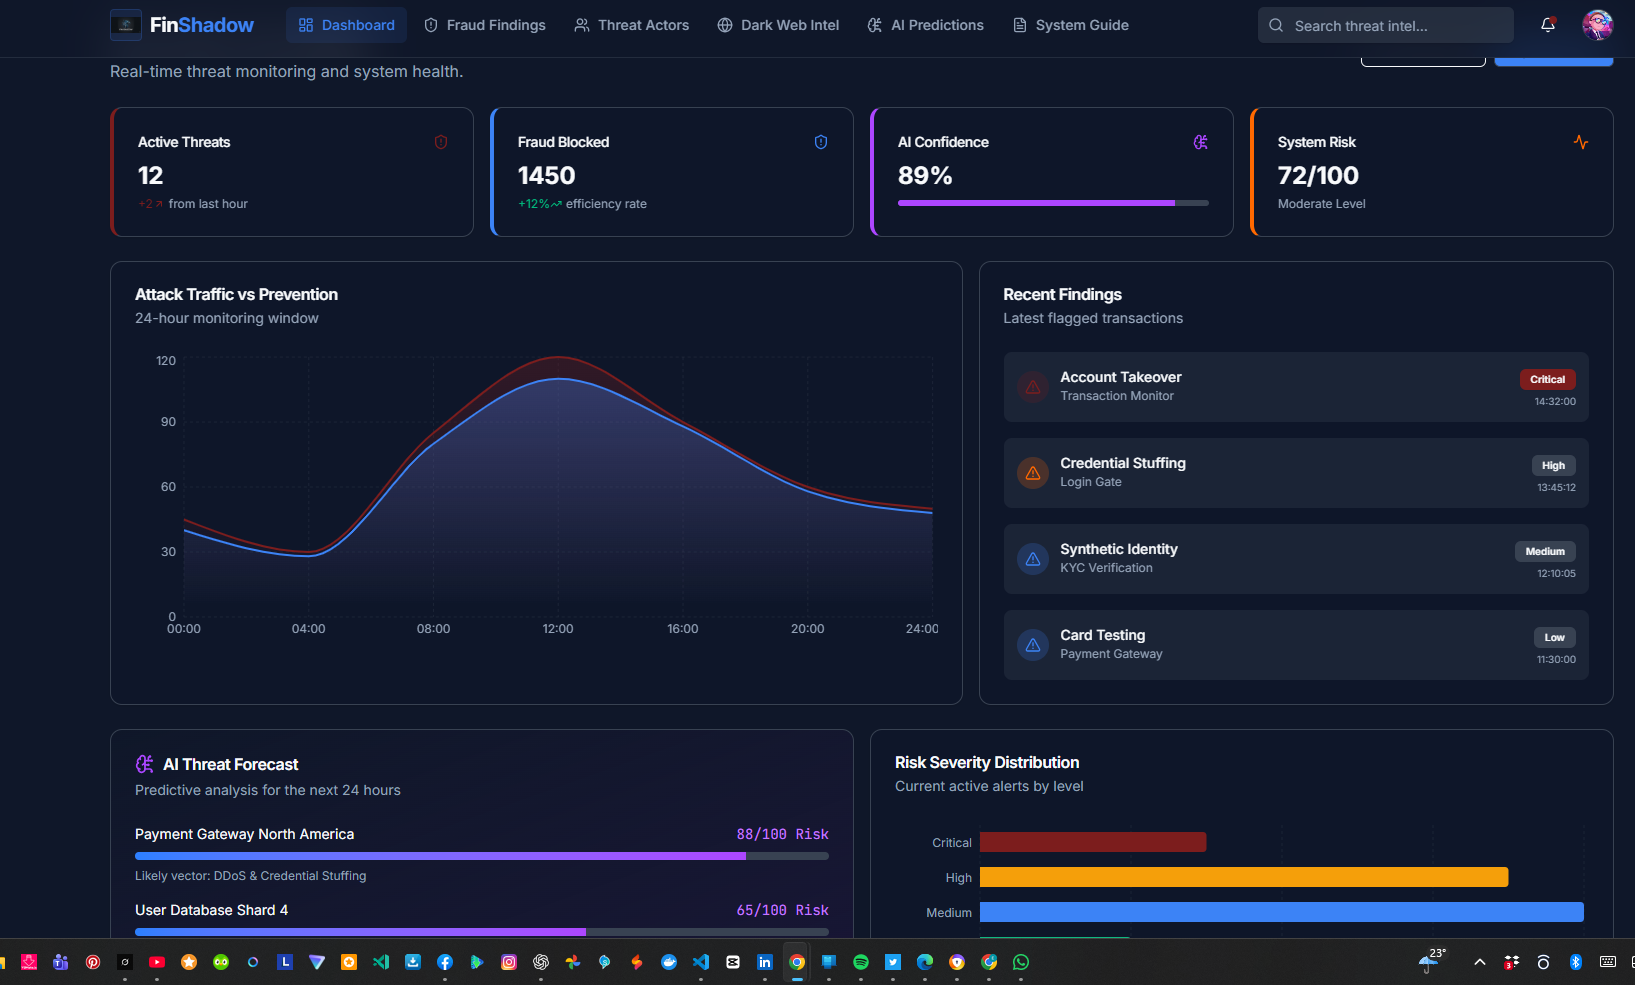Click the brain icon next to AI Threat Forecast

[x=144, y=764]
